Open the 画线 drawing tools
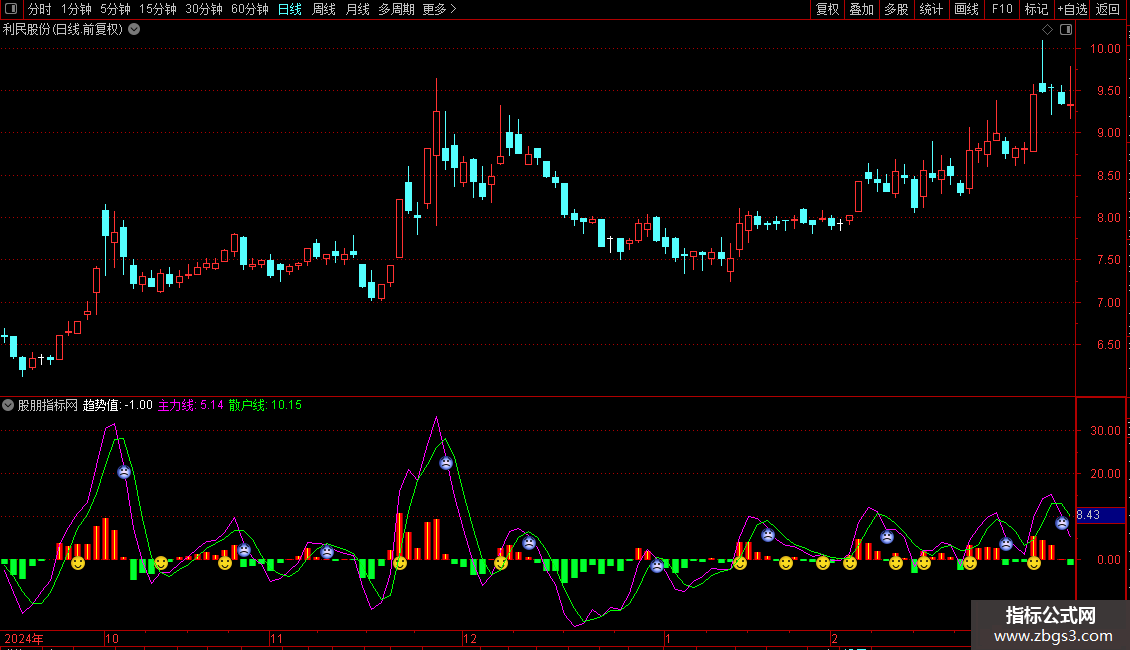 pos(966,9)
